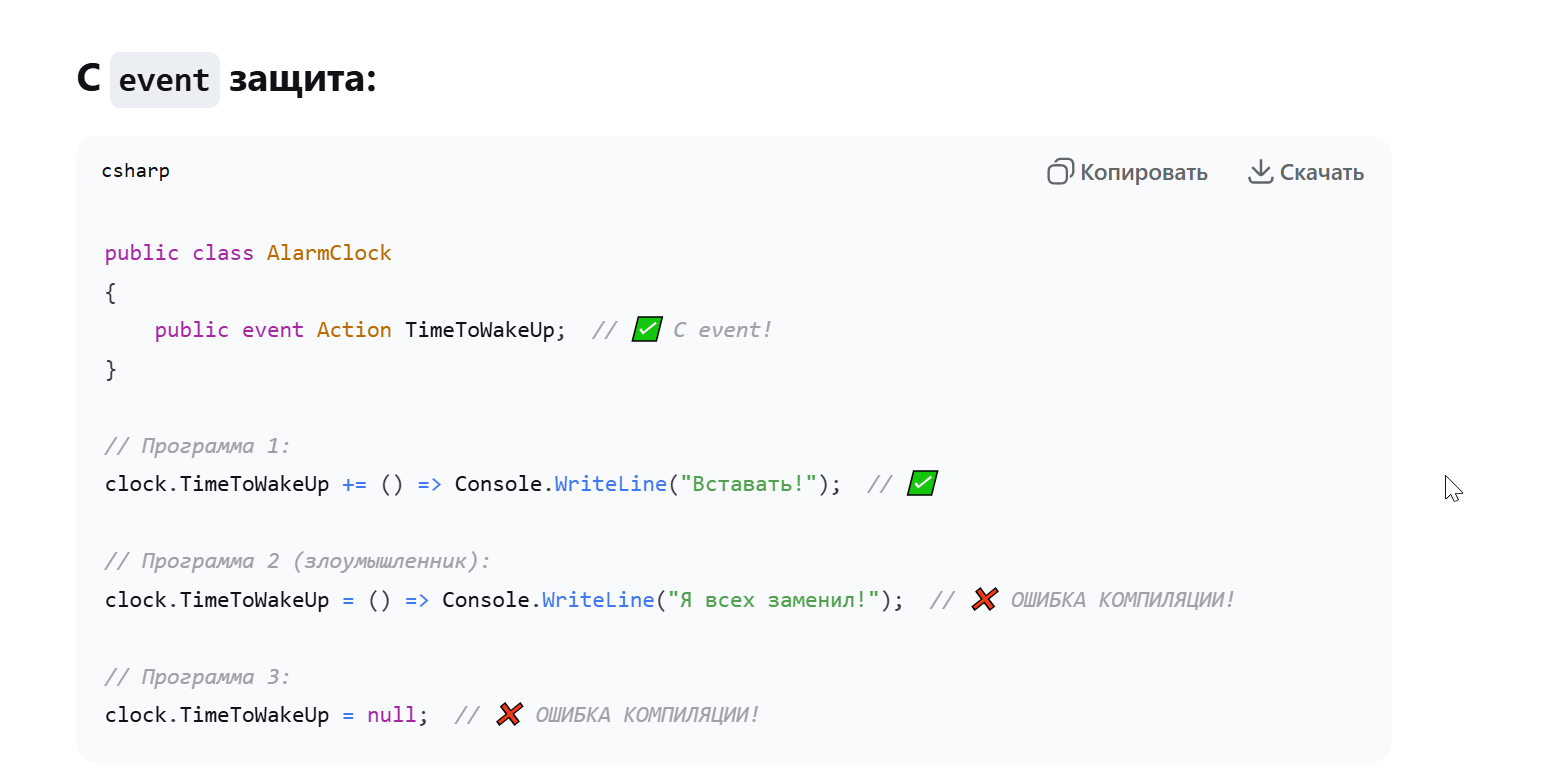This screenshot has height=783, width=1551.
Task: Click the += operator in the code
Action: [354, 484]
